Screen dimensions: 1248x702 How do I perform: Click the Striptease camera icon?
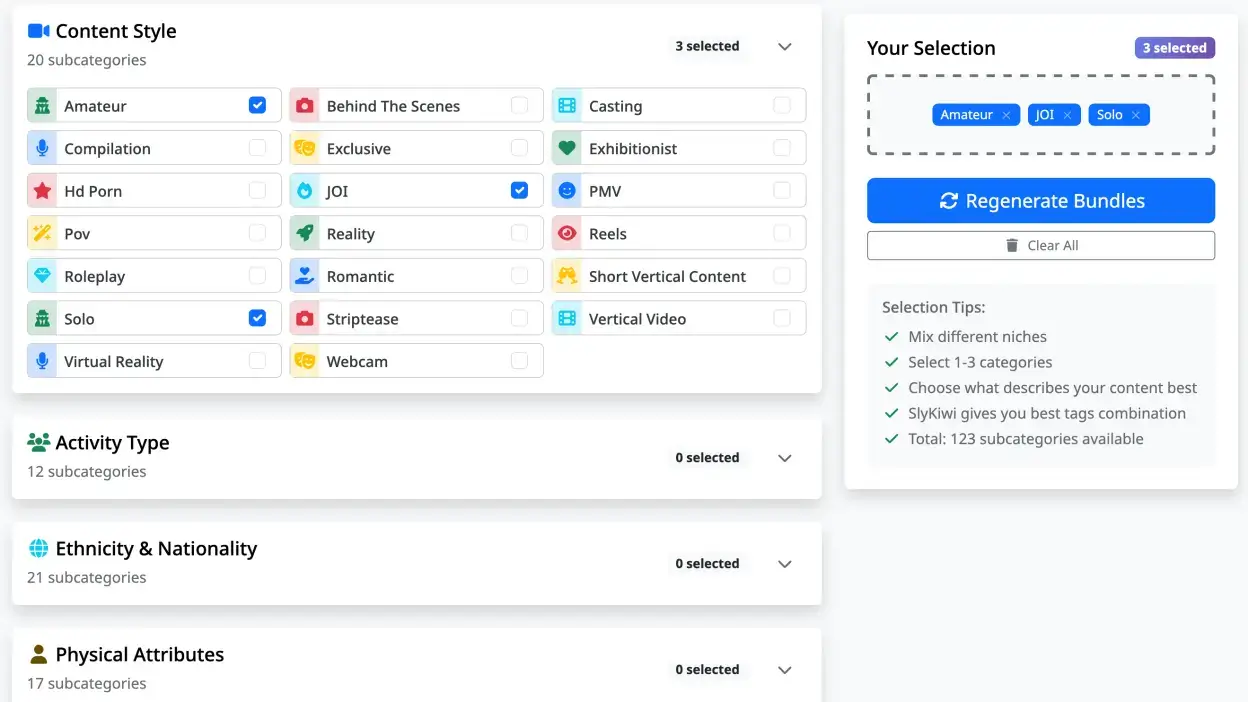[x=304, y=318]
